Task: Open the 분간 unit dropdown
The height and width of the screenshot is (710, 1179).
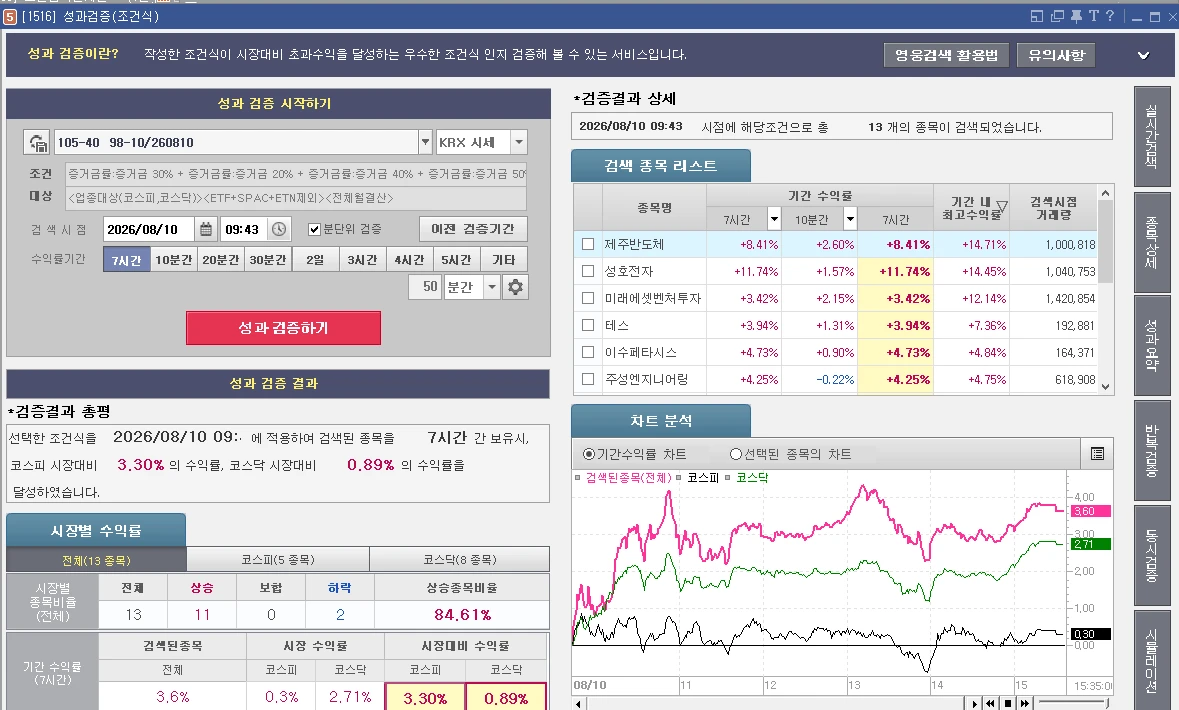Action: (x=492, y=287)
